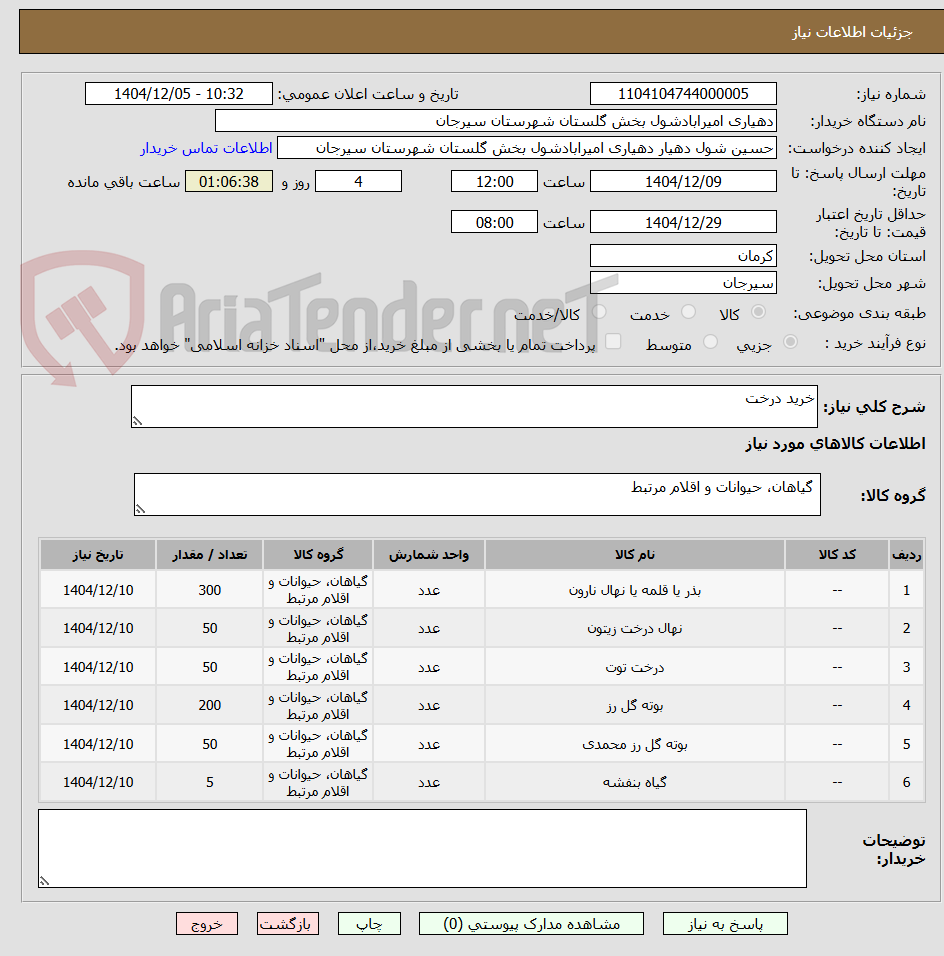Viewport: 944px width, 956px height.
Task: Click the announcement date field 1404/12/05 - 10:32
Action: point(179,94)
